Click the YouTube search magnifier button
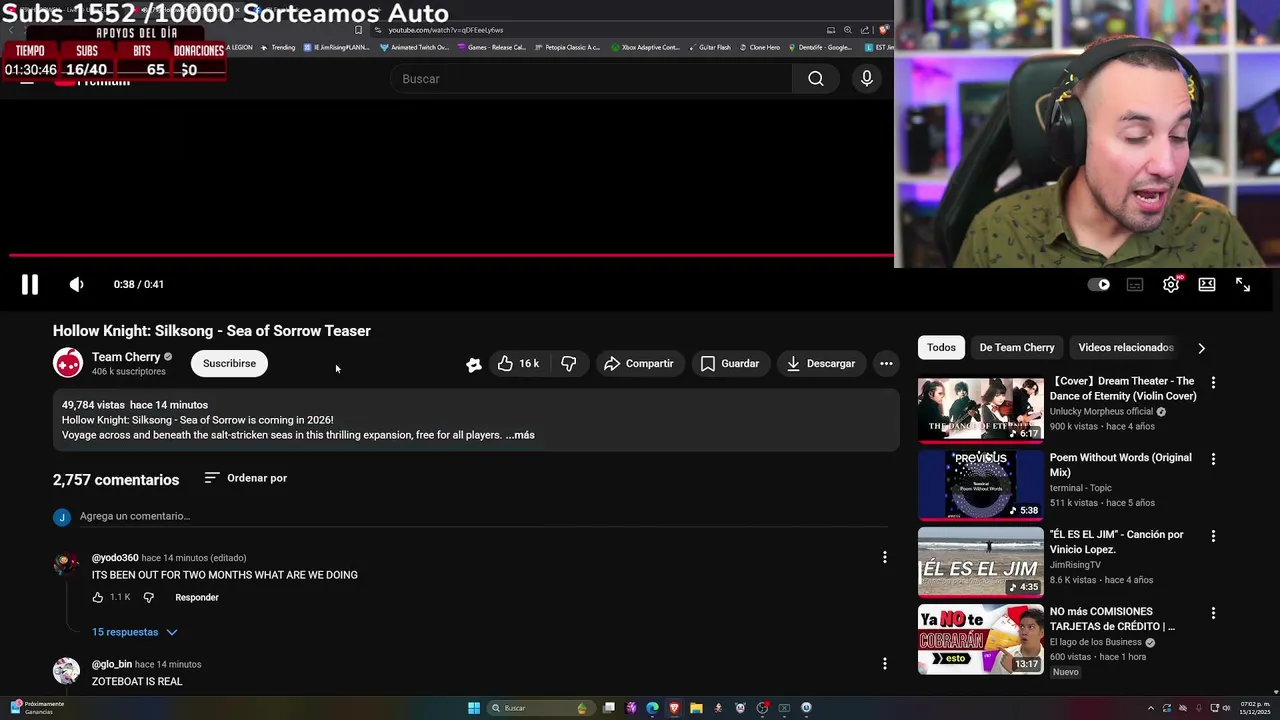Image resolution: width=1280 pixels, height=720 pixels. coord(816,79)
